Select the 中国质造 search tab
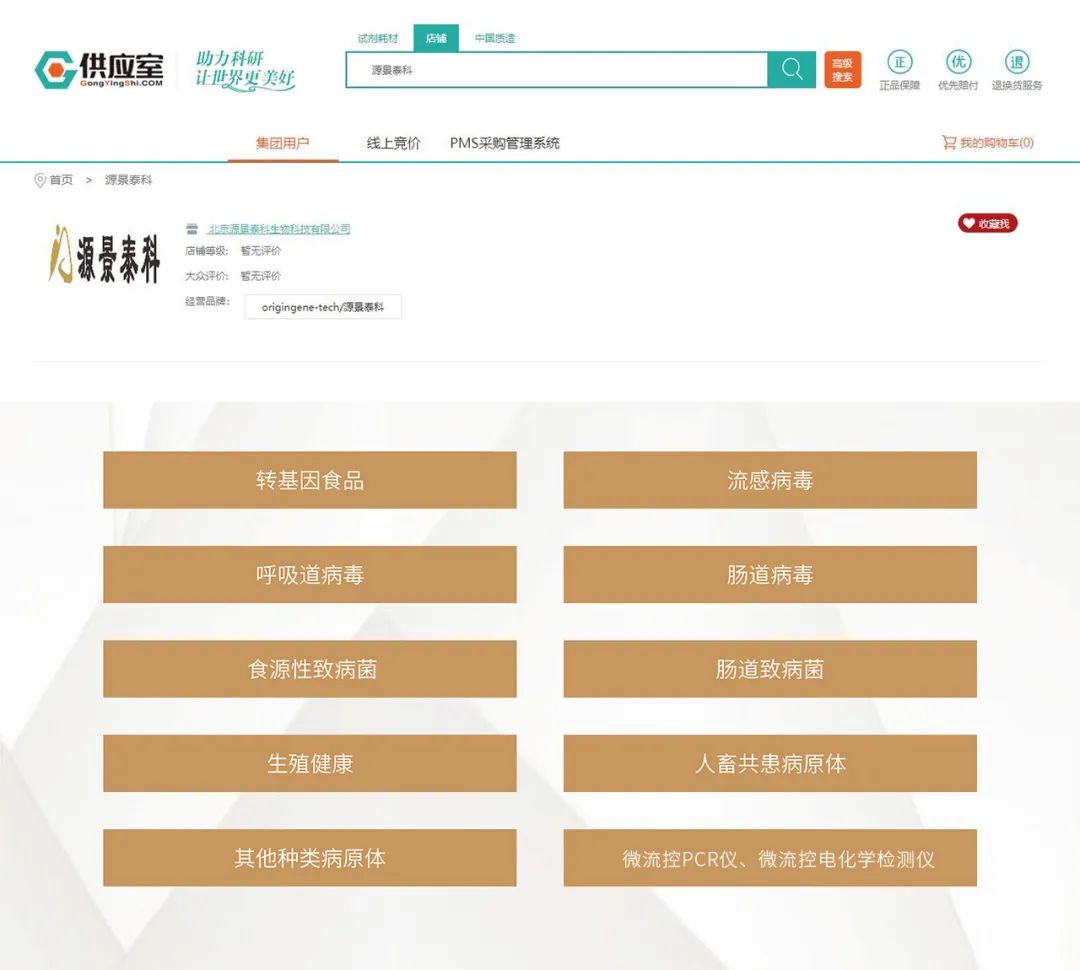The height and width of the screenshot is (970, 1080). pos(495,38)
